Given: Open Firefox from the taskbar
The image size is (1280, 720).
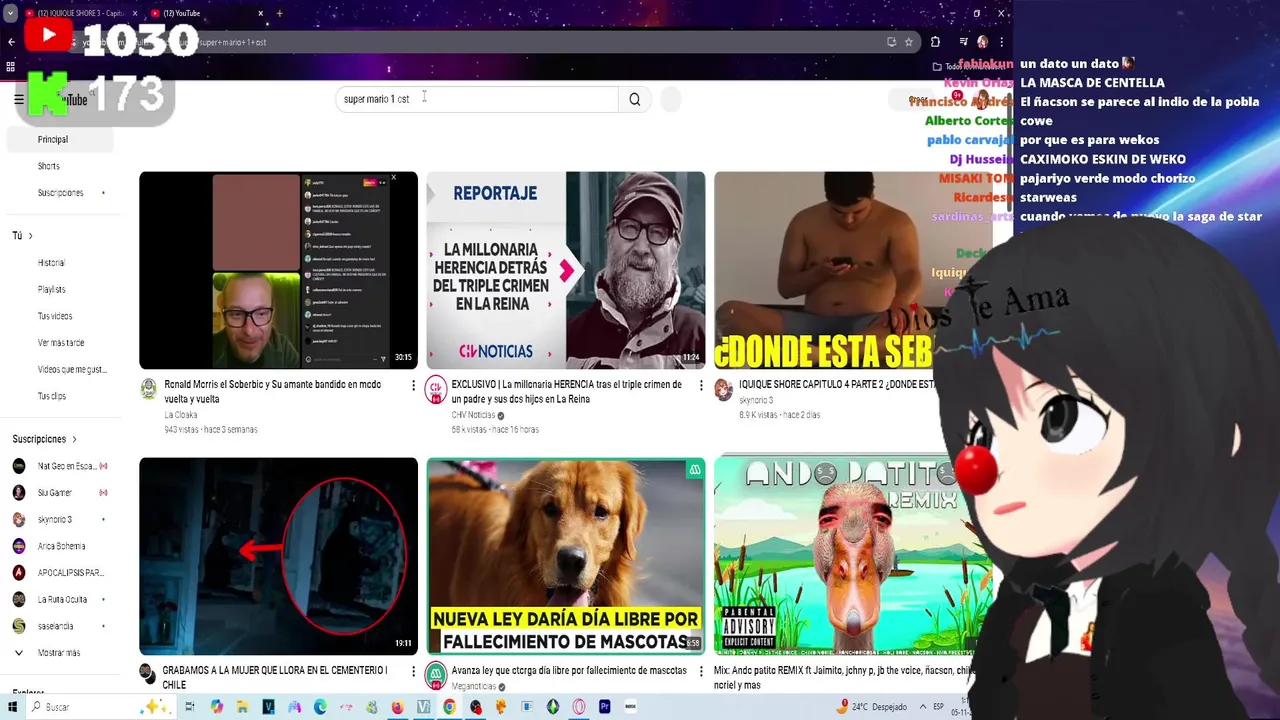Looking at the screenshot, I should coord(397,707).
